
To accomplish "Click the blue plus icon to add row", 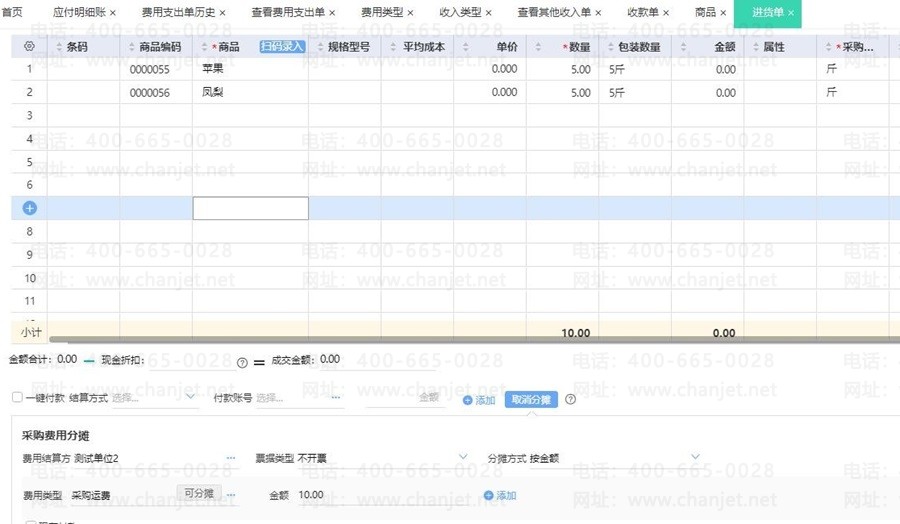I will (x=30, y=208).
